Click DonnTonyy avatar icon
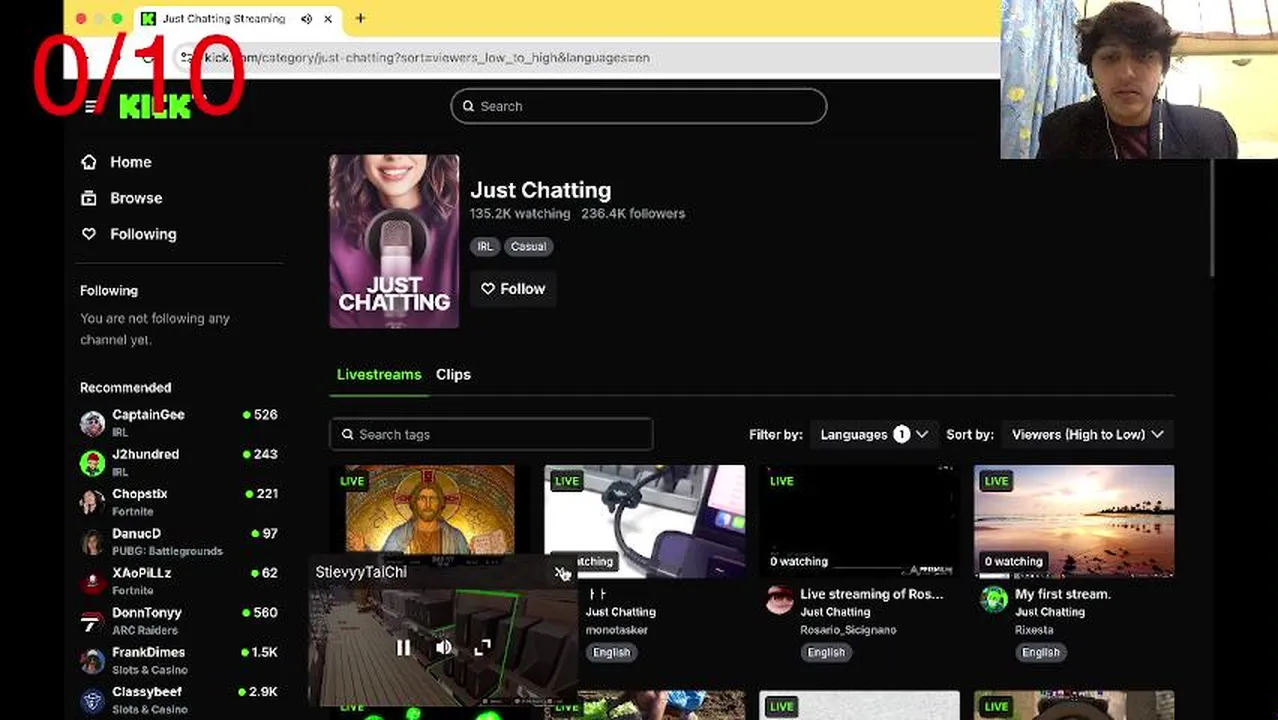This screenshot has height=720, width=1278. click(x=92, y=621)
